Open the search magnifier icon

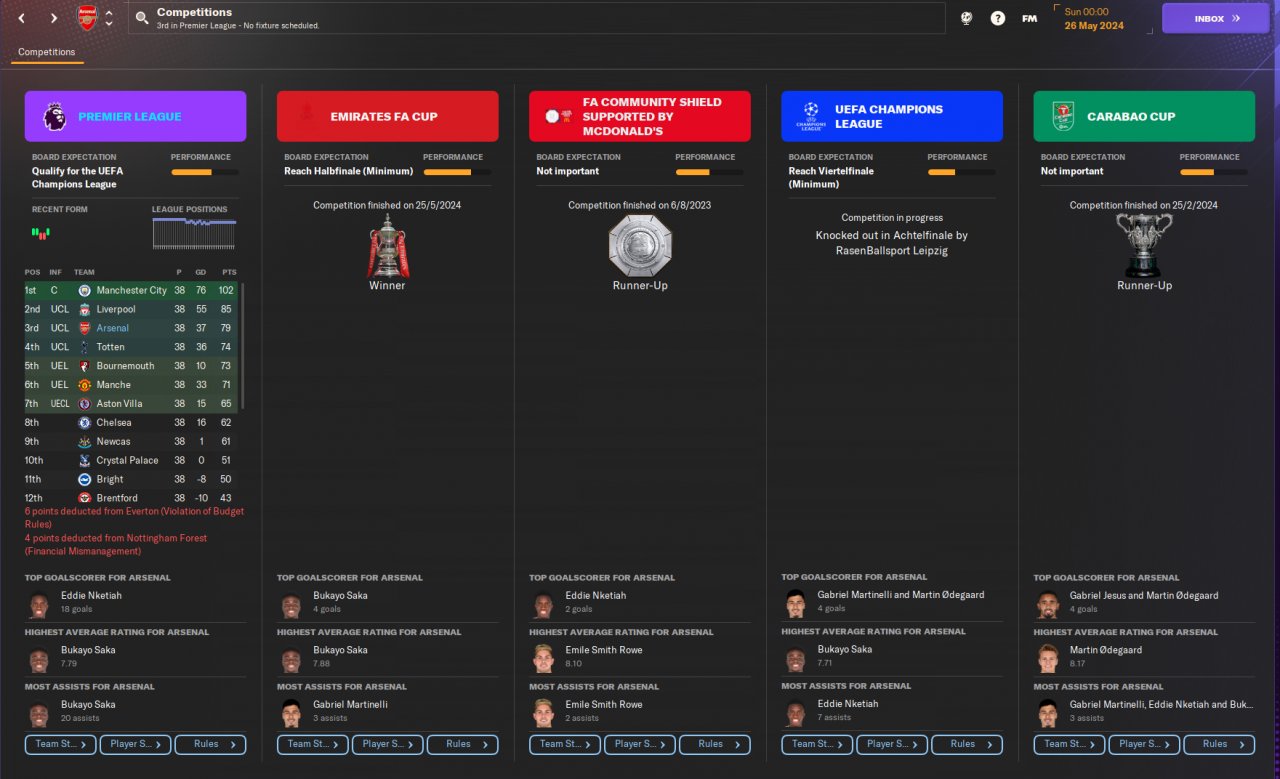click(142, 18)
